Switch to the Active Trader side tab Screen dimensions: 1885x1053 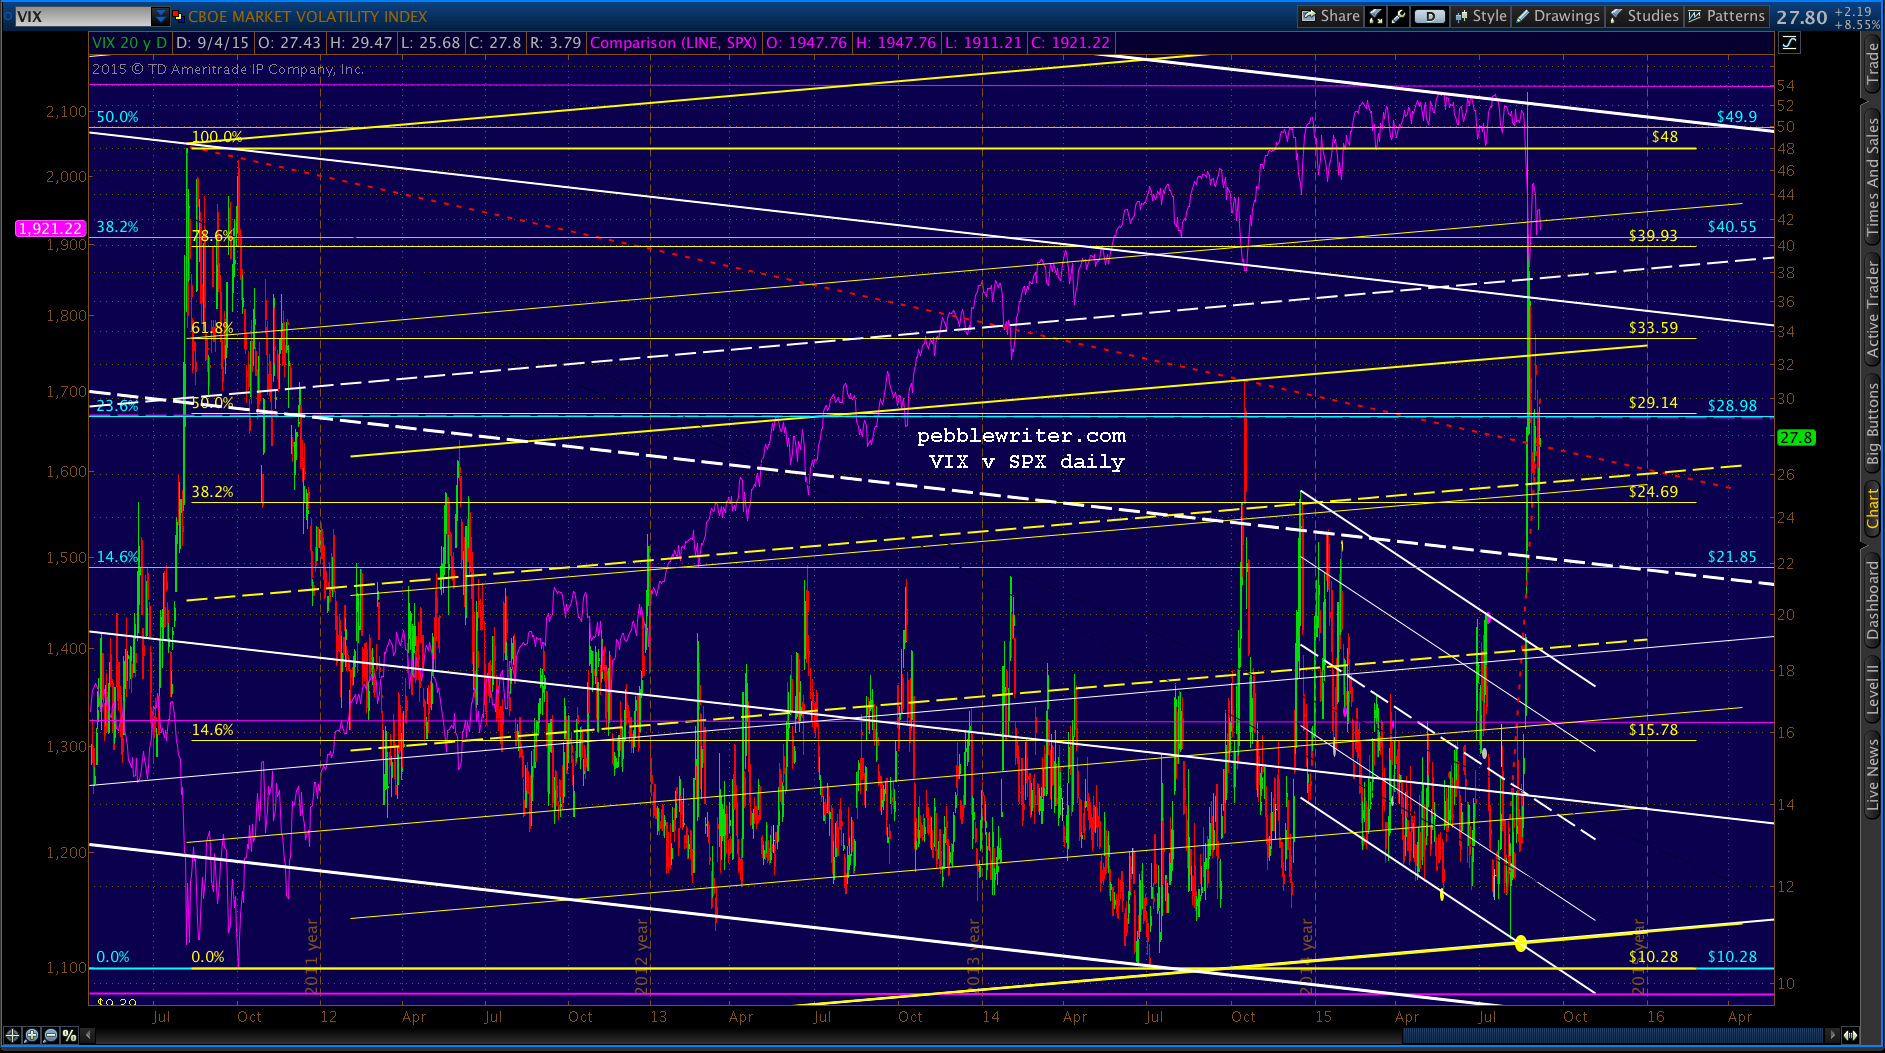(1873, 309)
